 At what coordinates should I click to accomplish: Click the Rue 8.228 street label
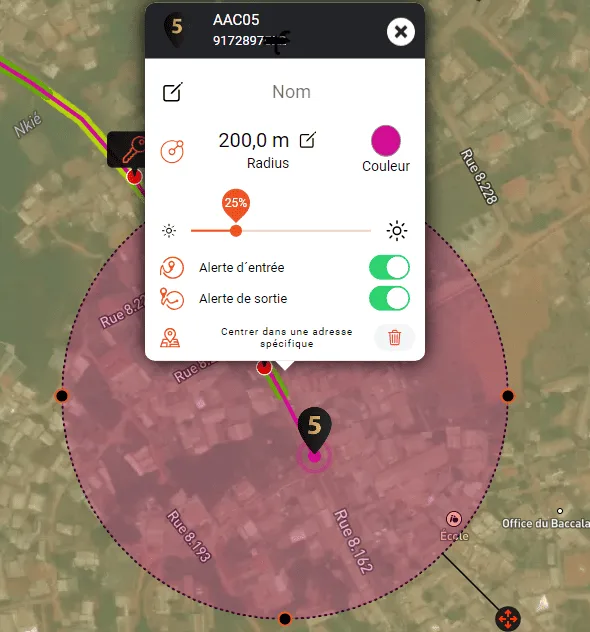coord(479,176)
